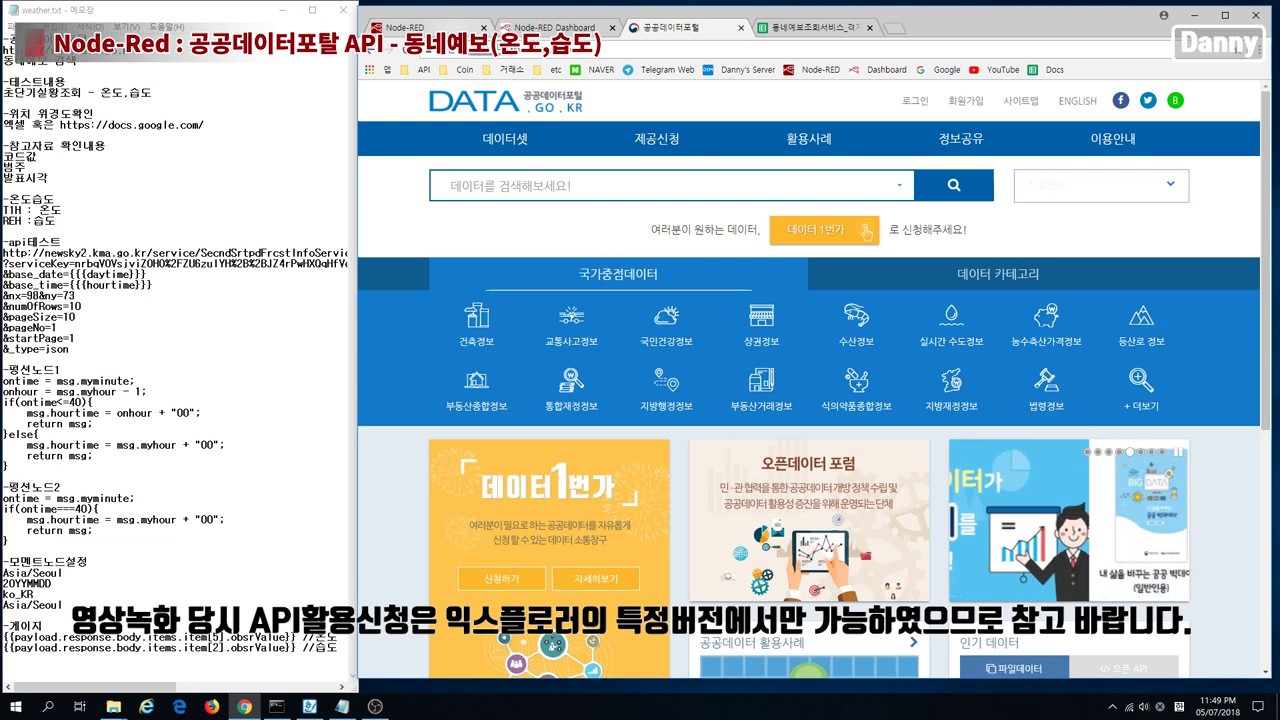Switch site language to ENGLISH
Screen dimensions: 1280x720
1078,101
